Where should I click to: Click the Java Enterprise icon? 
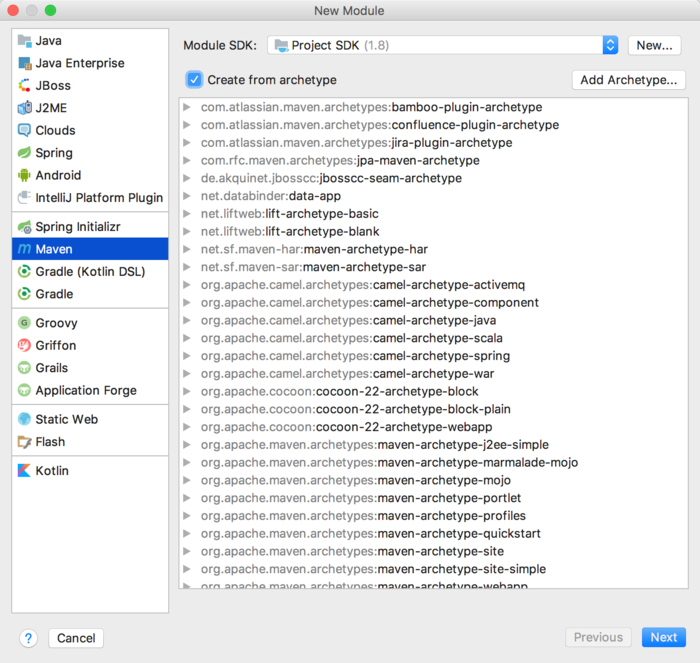click(24, 63)
